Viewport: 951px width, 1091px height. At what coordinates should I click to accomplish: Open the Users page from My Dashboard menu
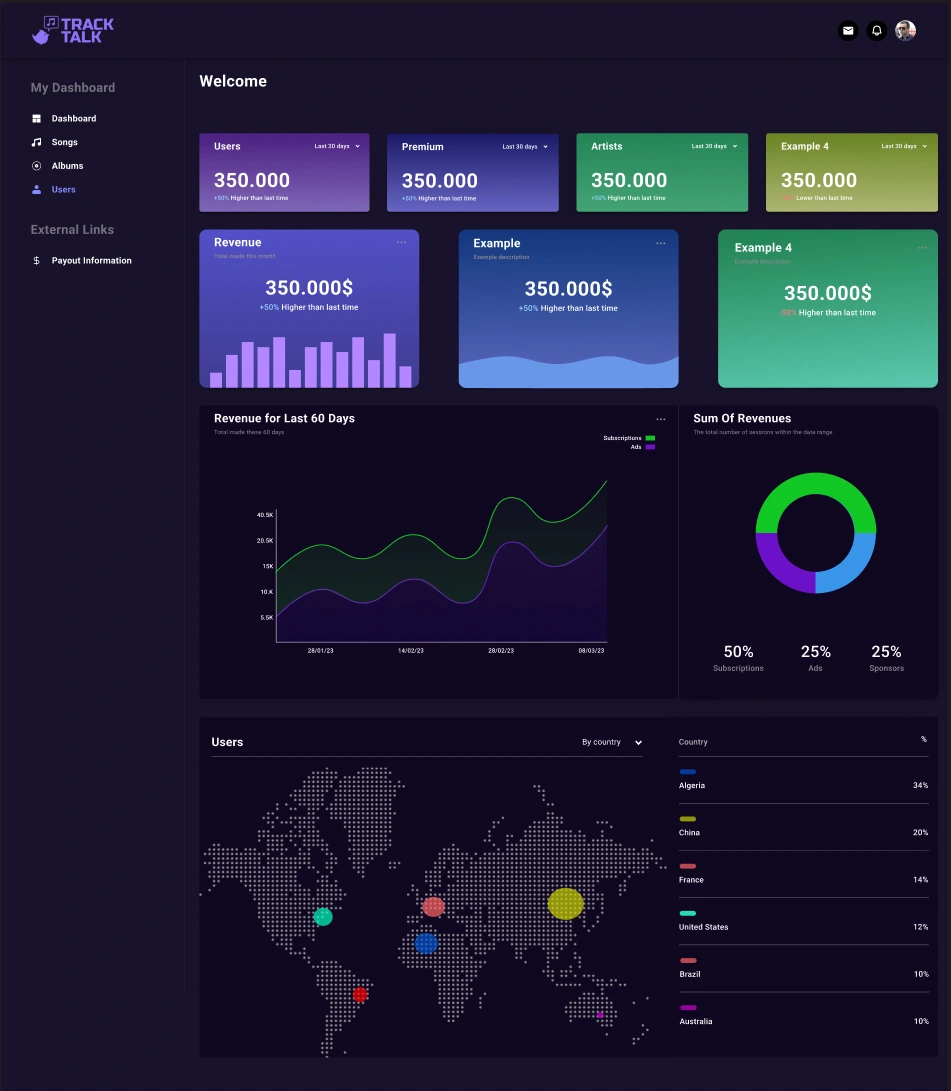coord(64,189)
